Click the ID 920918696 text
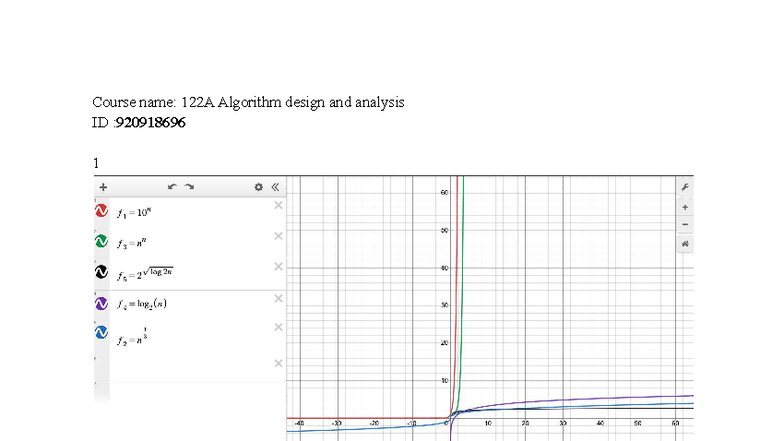This screenshot has width=784, height=441. [138, 122]
